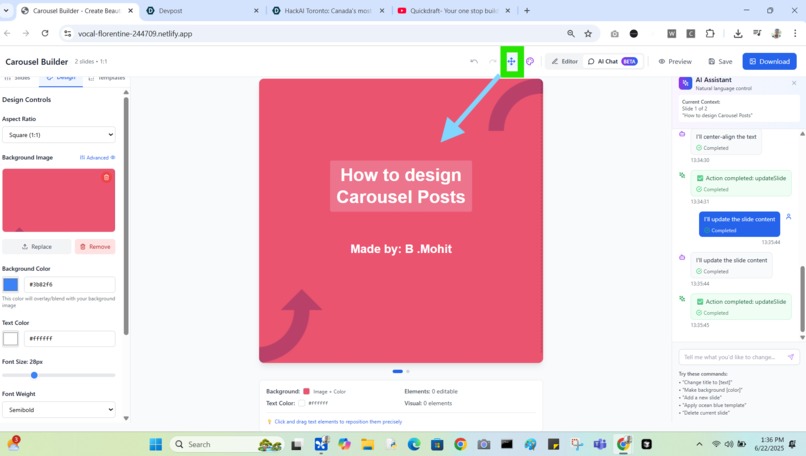Click the browser back button
Screen dimensions: 806x456
pyautogui.click(x=7, y=33)
